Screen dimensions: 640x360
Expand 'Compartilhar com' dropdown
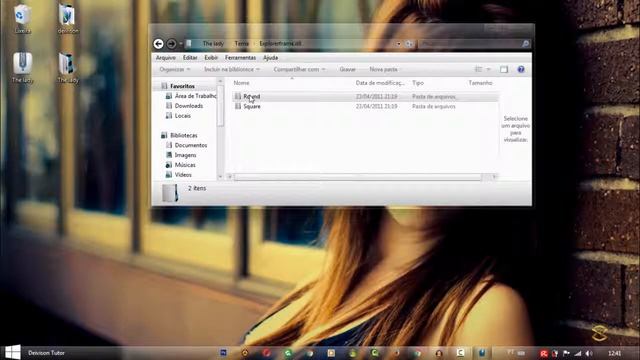[x=299, y=69]
